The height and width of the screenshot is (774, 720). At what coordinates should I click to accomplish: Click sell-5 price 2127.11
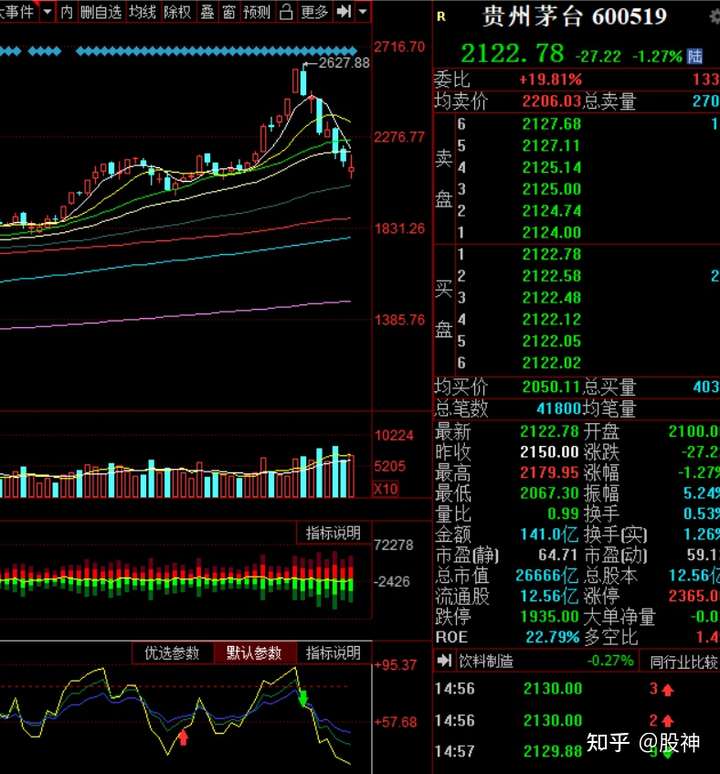pos(552,146)
